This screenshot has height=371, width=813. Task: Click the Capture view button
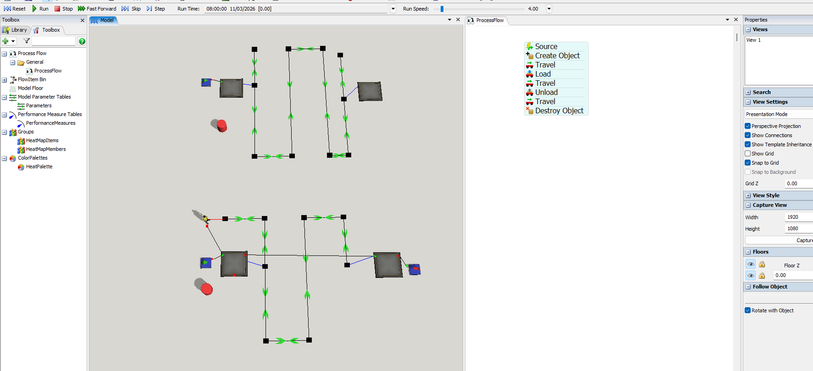tap(779, 240)
